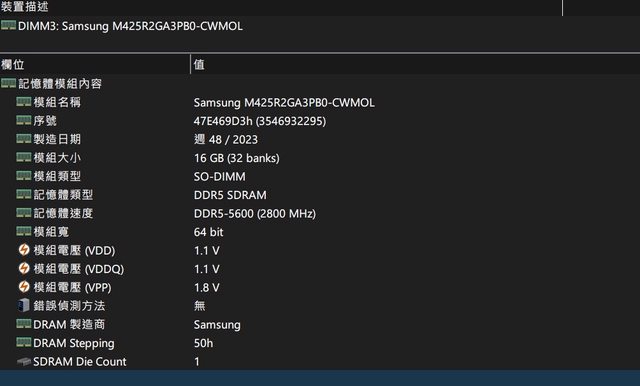Select the 模組大小 row
The height and width of the screenshot is (386, 640).
click(x=320, y=158)
